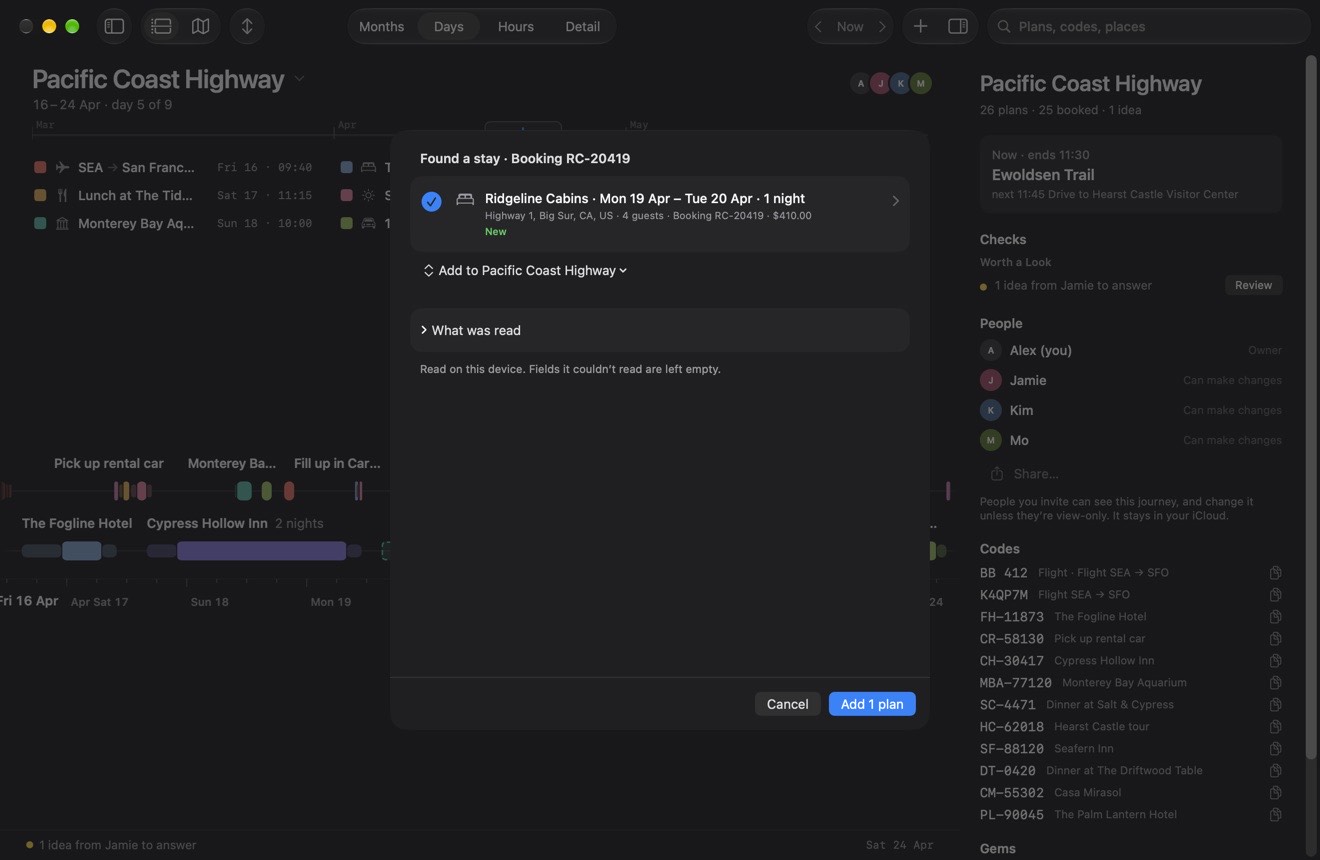Switch to Days view

click(x=448, y=26)
